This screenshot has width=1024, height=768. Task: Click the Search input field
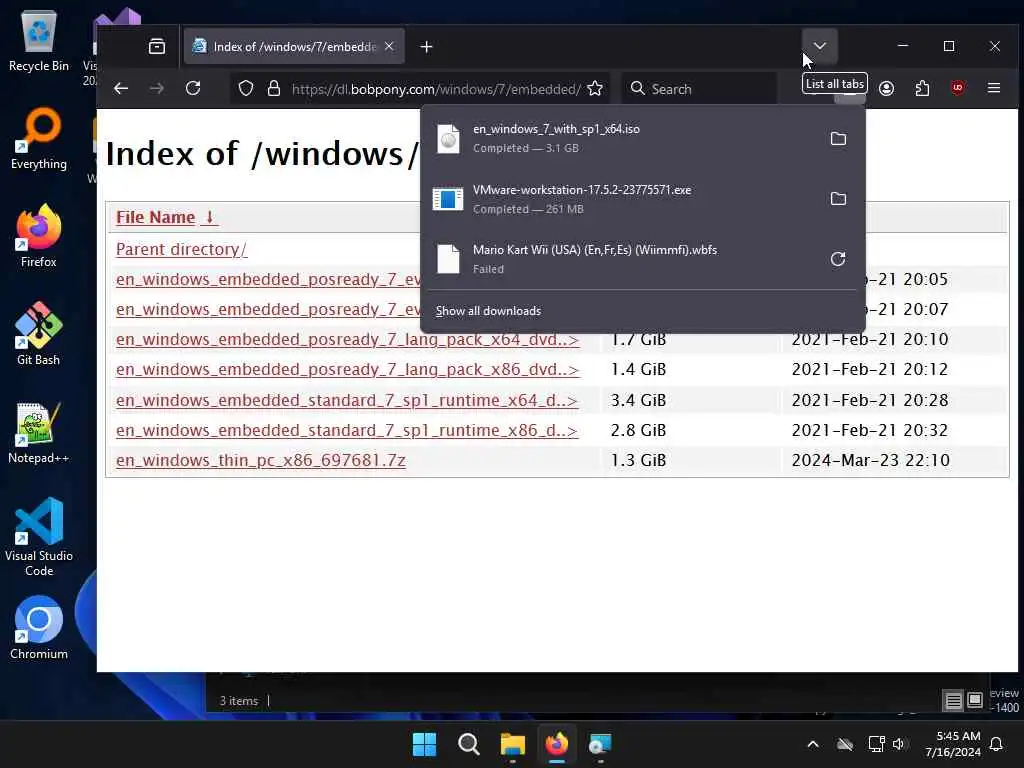pyautogui.click(x=699, y=89)
